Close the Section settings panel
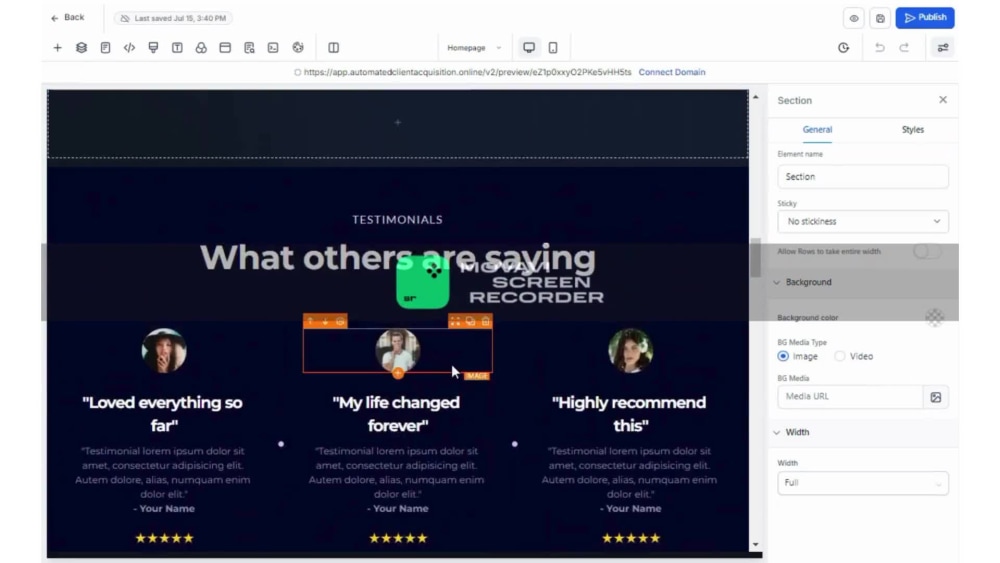 [x=943, y=100]
